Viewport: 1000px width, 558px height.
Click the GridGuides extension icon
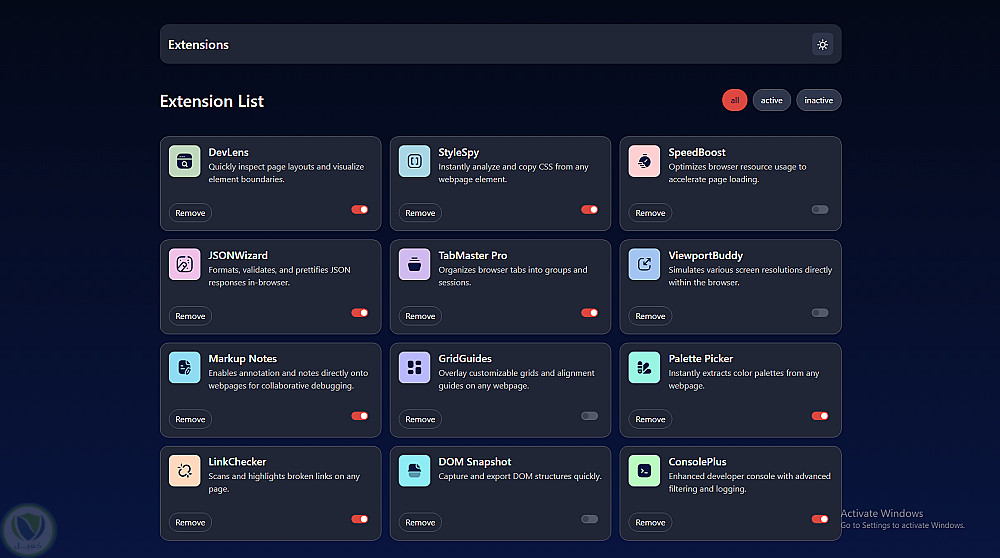(x=415, y=367)
